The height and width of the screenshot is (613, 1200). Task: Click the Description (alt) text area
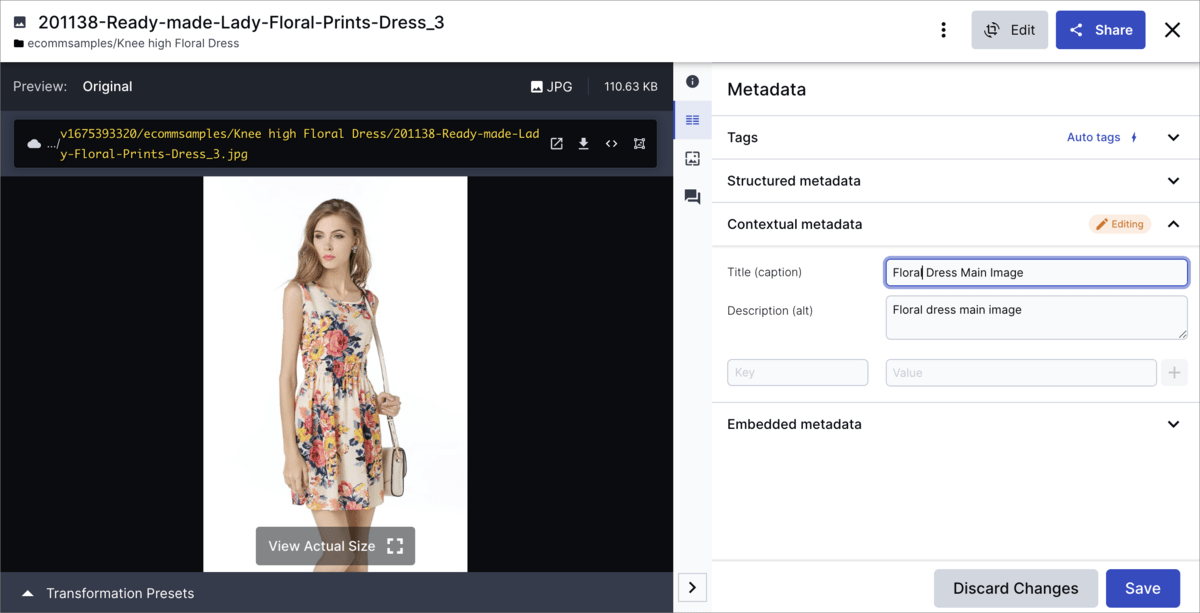click(1037, 317)
